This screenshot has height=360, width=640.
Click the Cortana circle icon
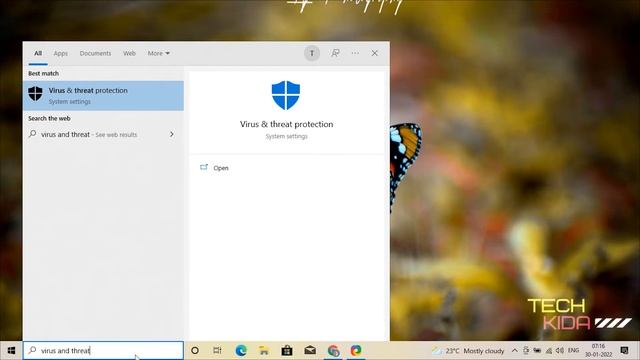tap(195, 350)
